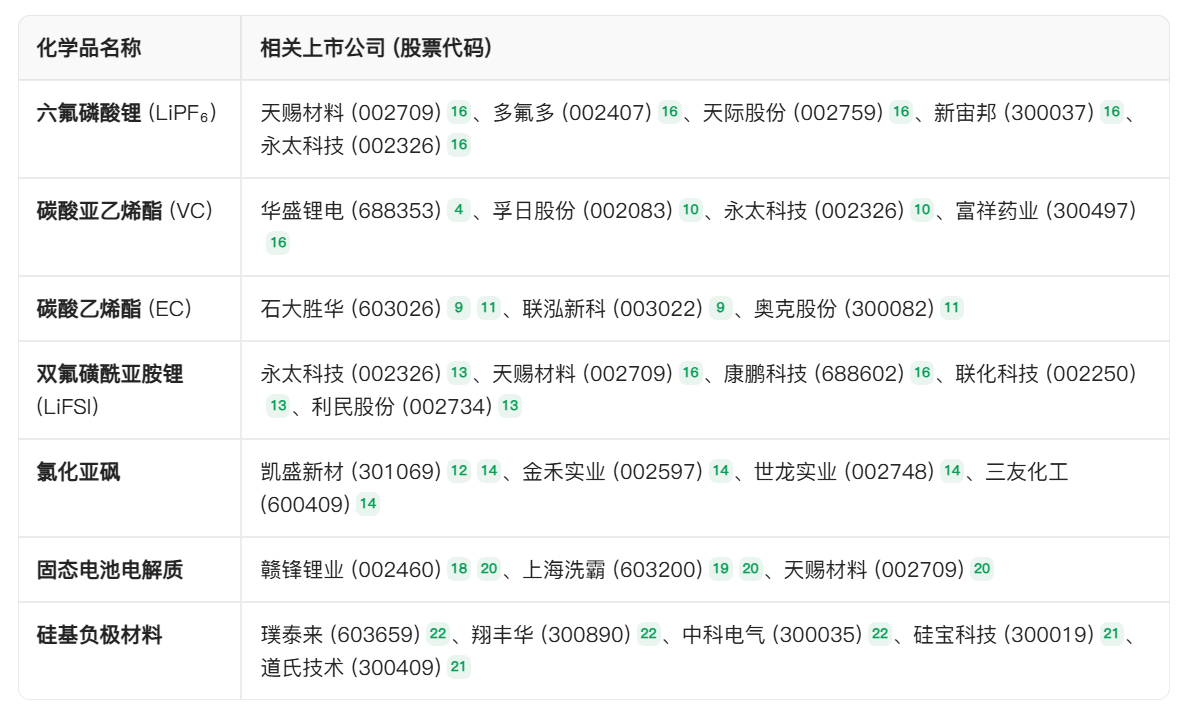
Task: Open citation 22 after 璞泰来 (603659)
Action: (x=438, y=634)
